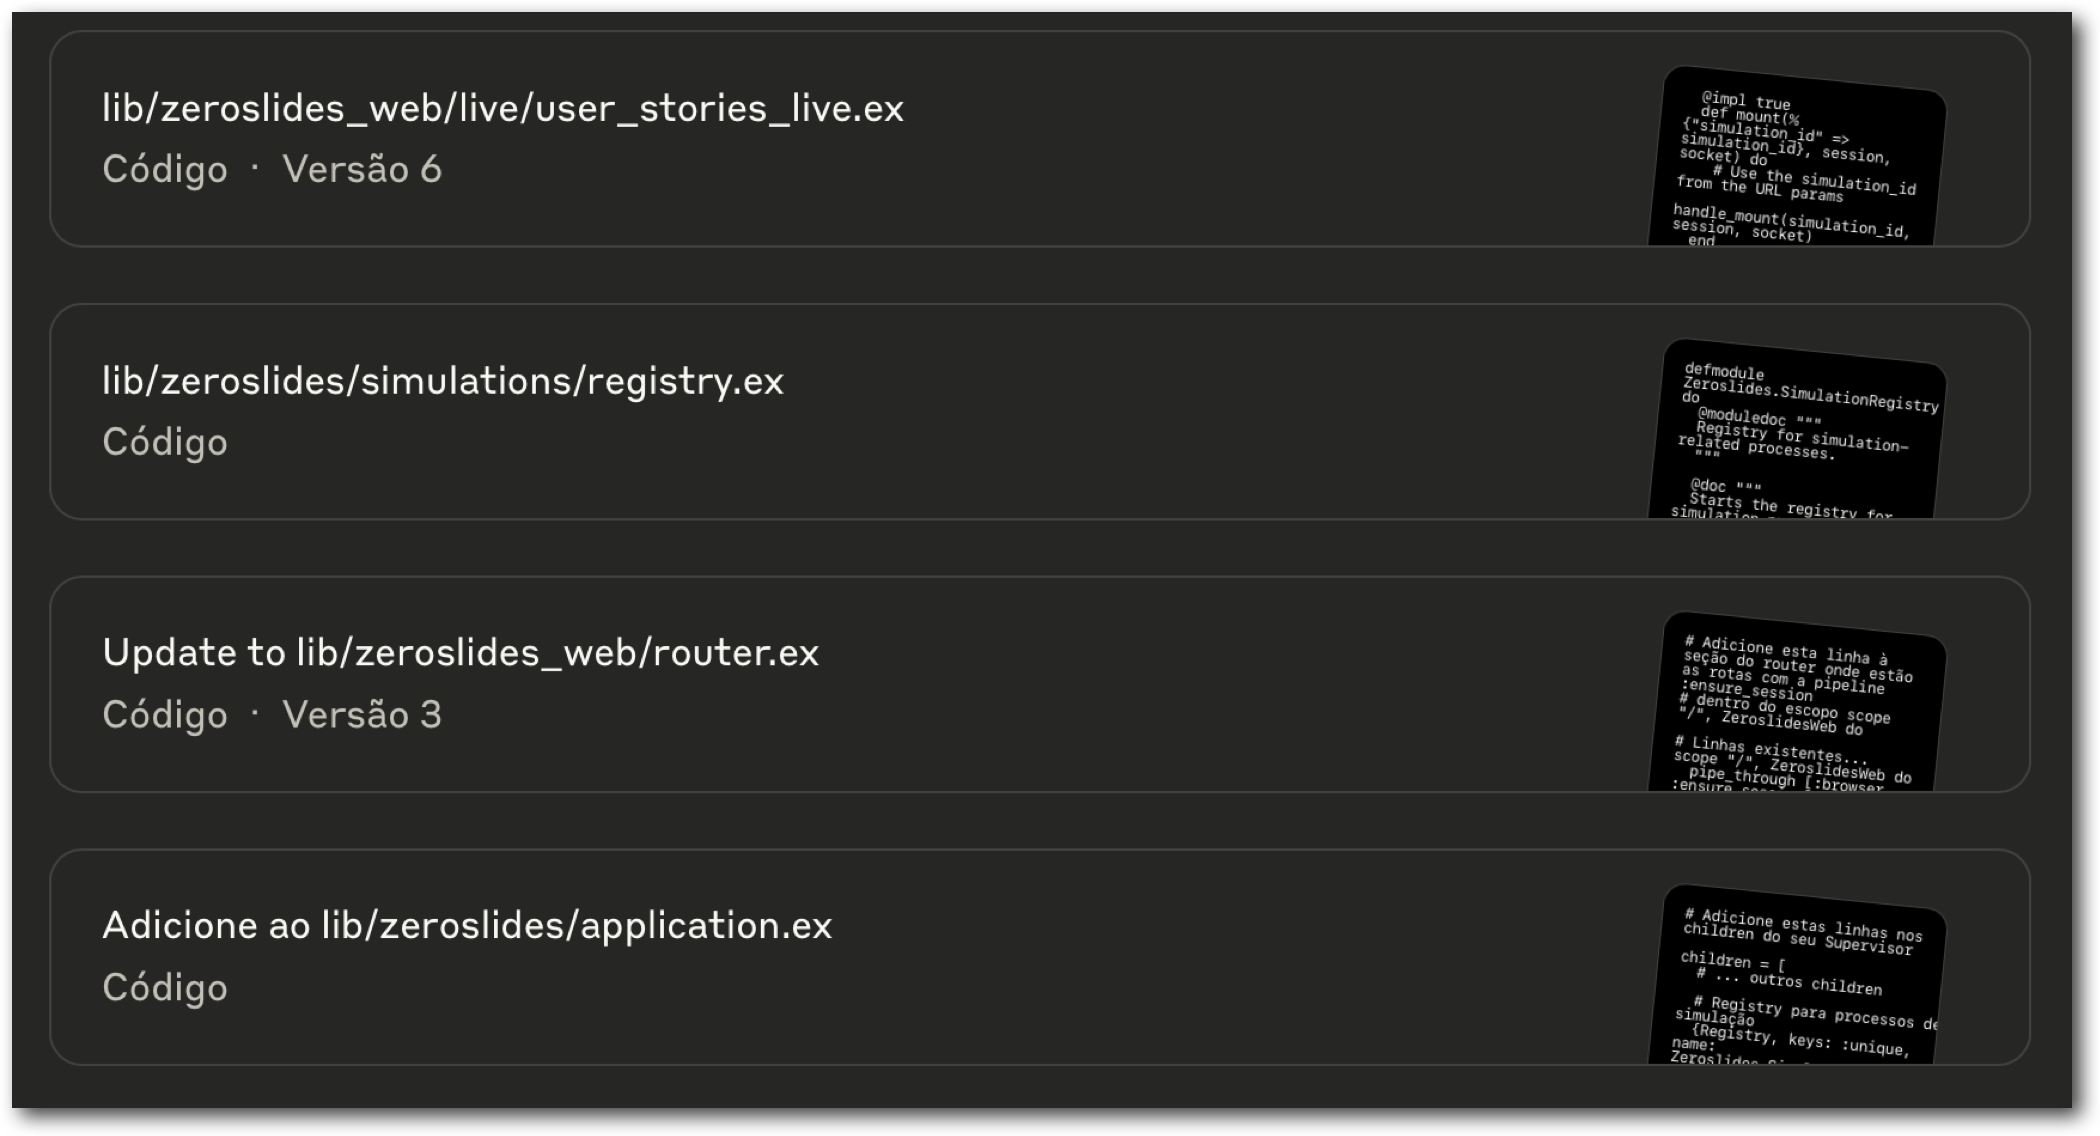Click the Código label under user_stories_live.ex
Screen dimensions: 2100x1136
[165, 169]
